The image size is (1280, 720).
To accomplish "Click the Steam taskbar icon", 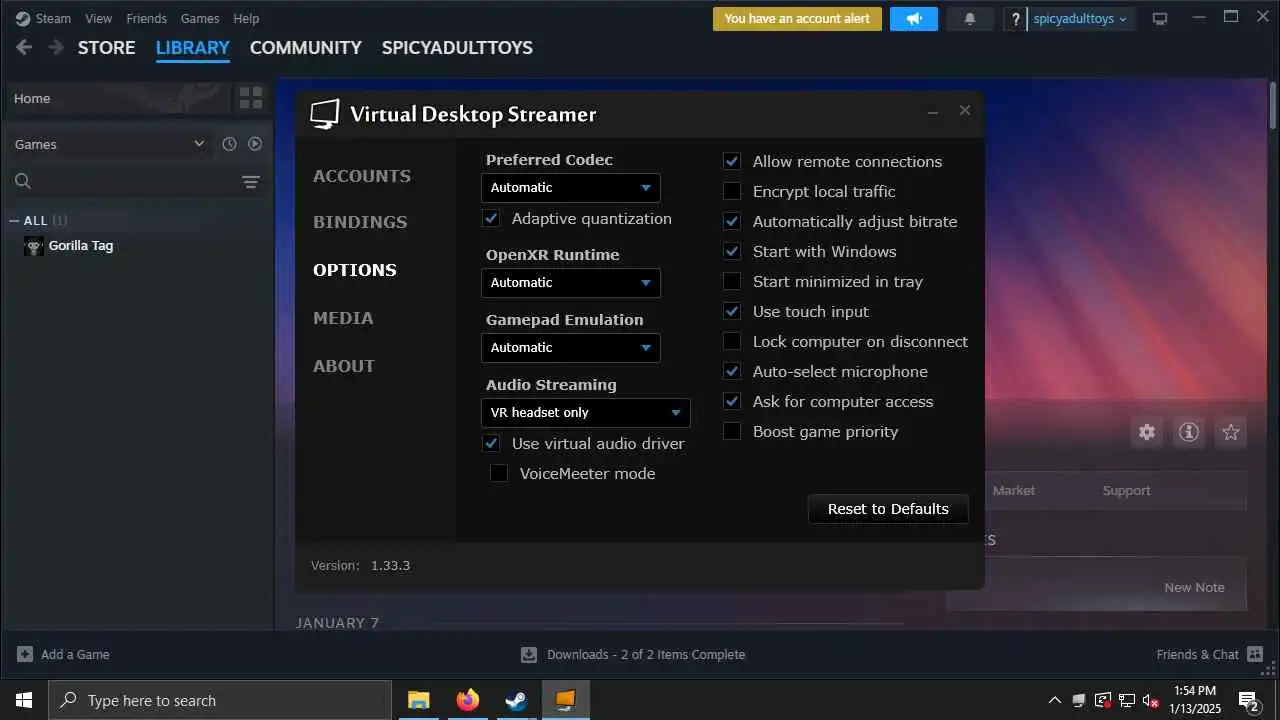I will pos(516,700).
